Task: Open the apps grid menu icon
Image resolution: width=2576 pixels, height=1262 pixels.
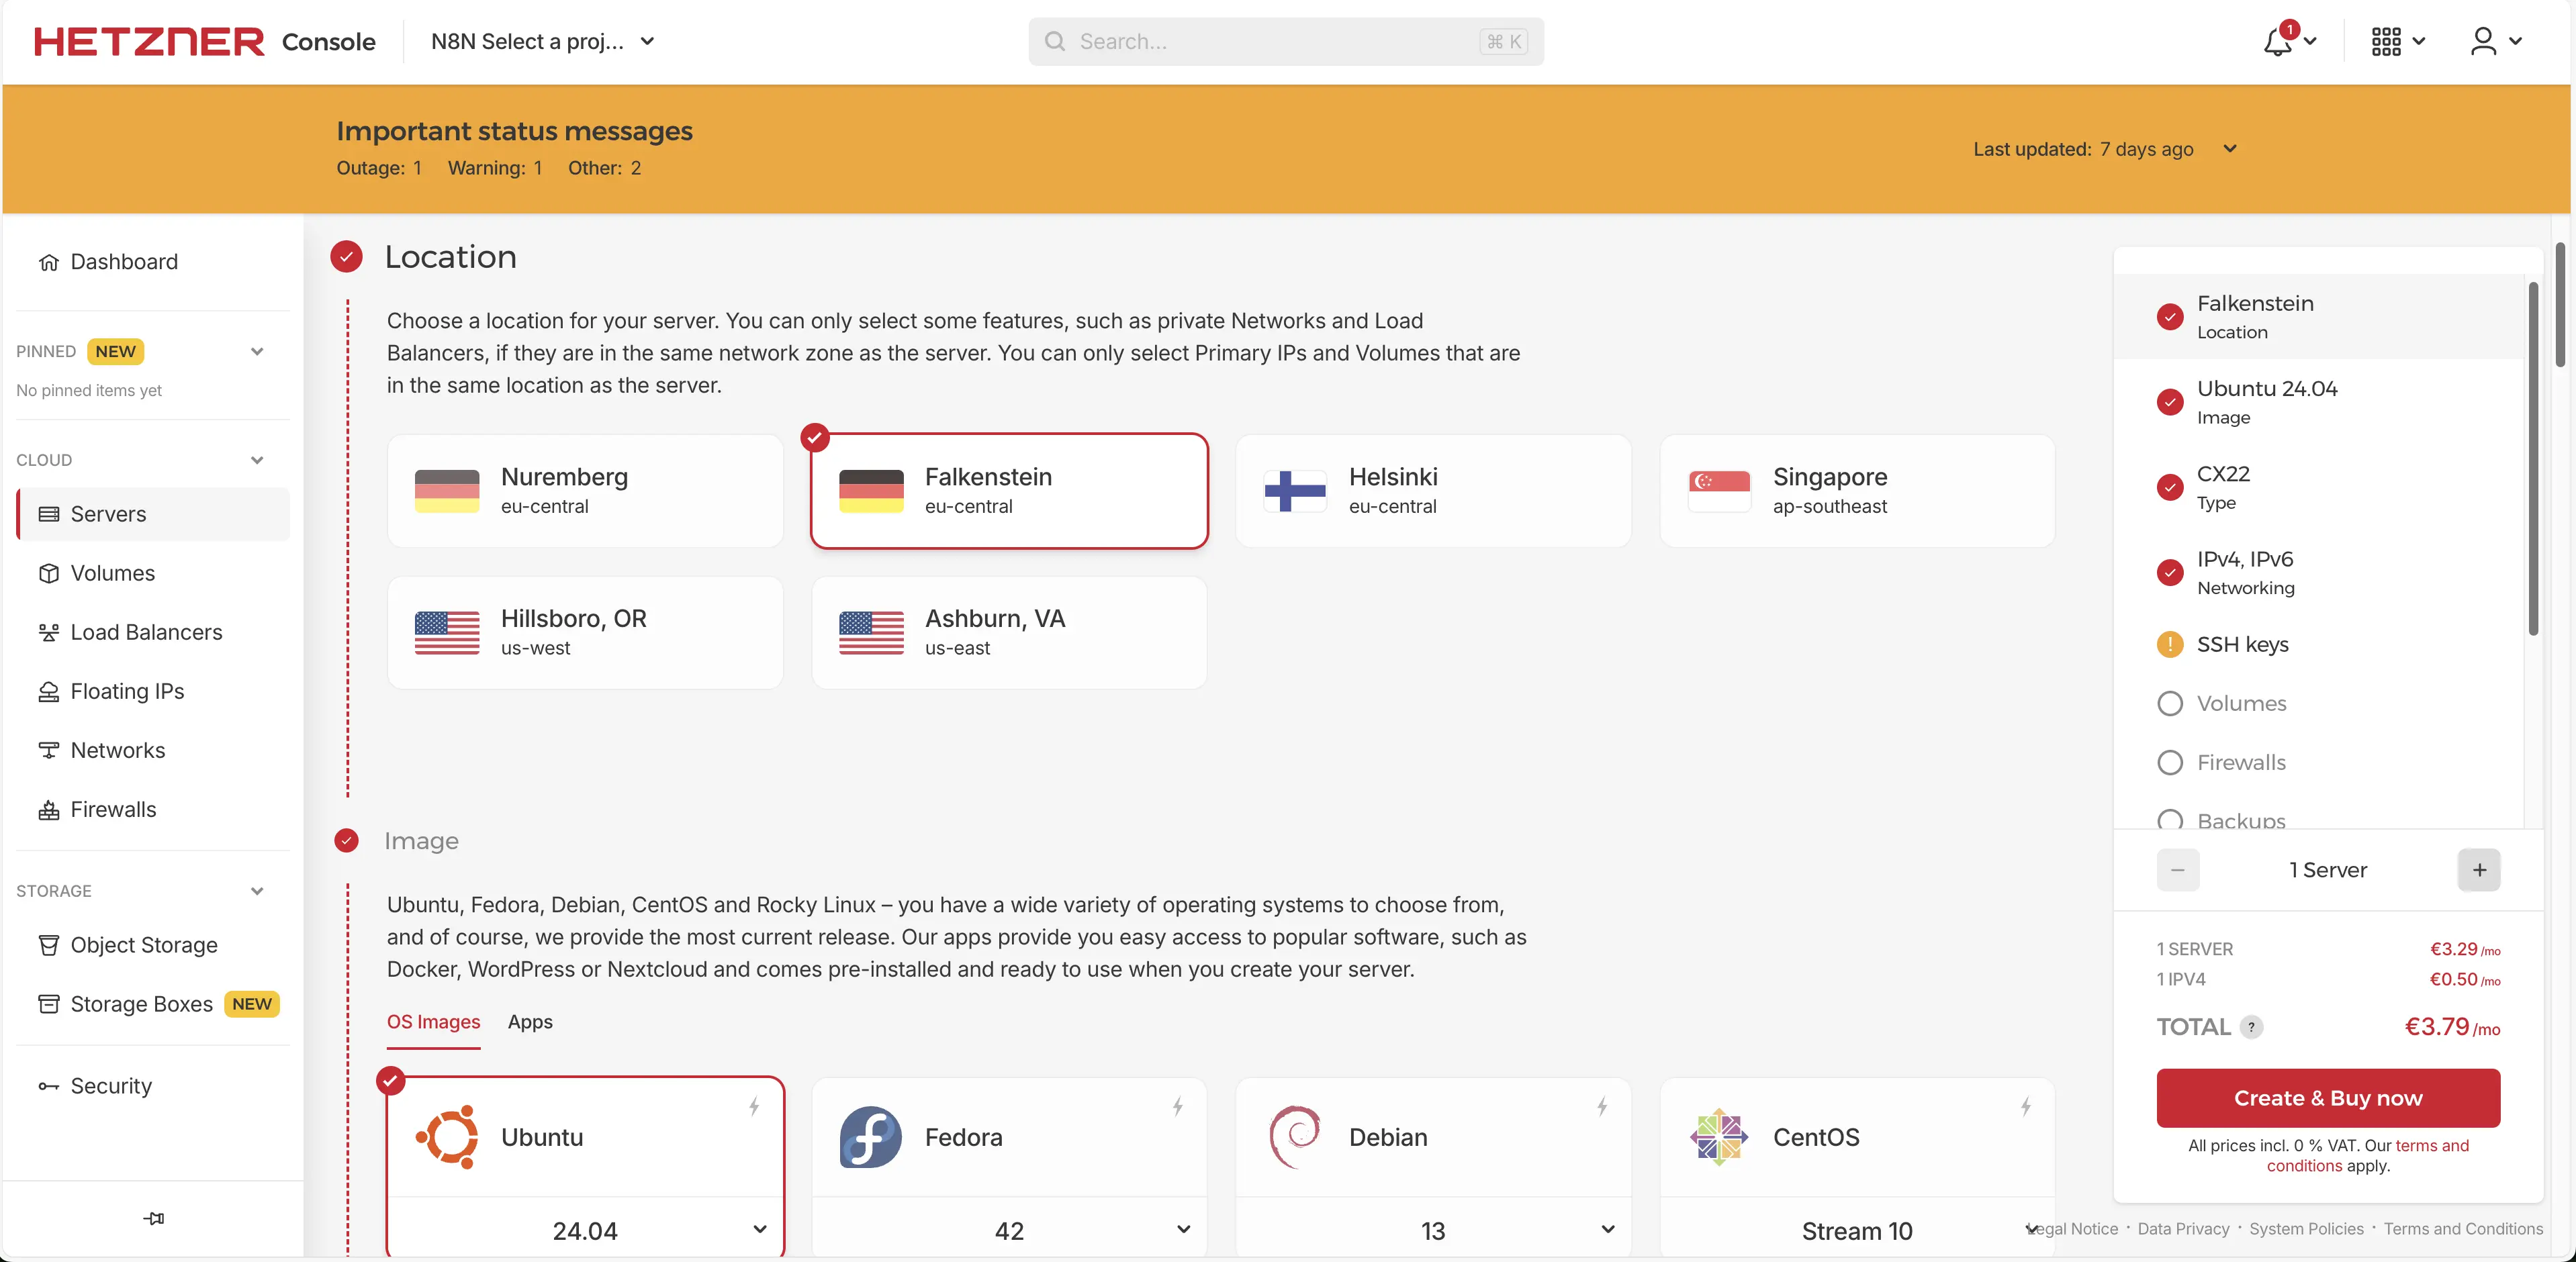Action: click(2386, 42)
